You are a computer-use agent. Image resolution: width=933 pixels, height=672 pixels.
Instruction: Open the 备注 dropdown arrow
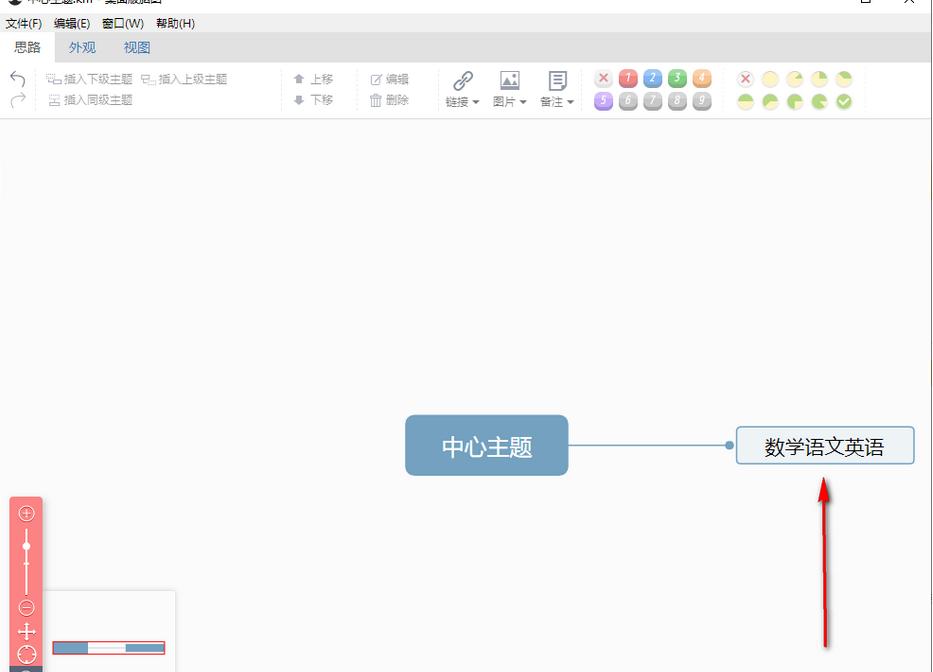[x=569, y=102]
